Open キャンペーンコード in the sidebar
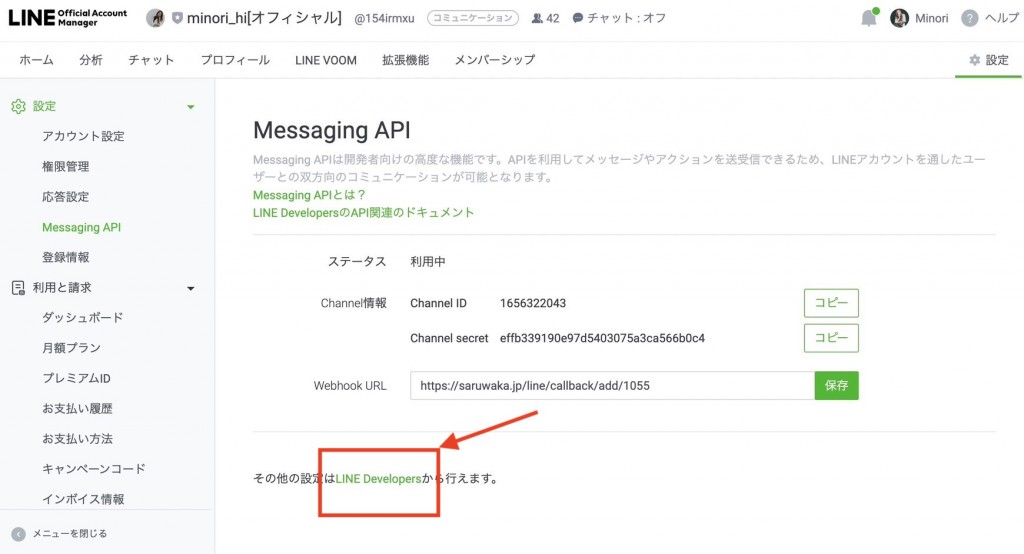 click(x=94, y=468)
